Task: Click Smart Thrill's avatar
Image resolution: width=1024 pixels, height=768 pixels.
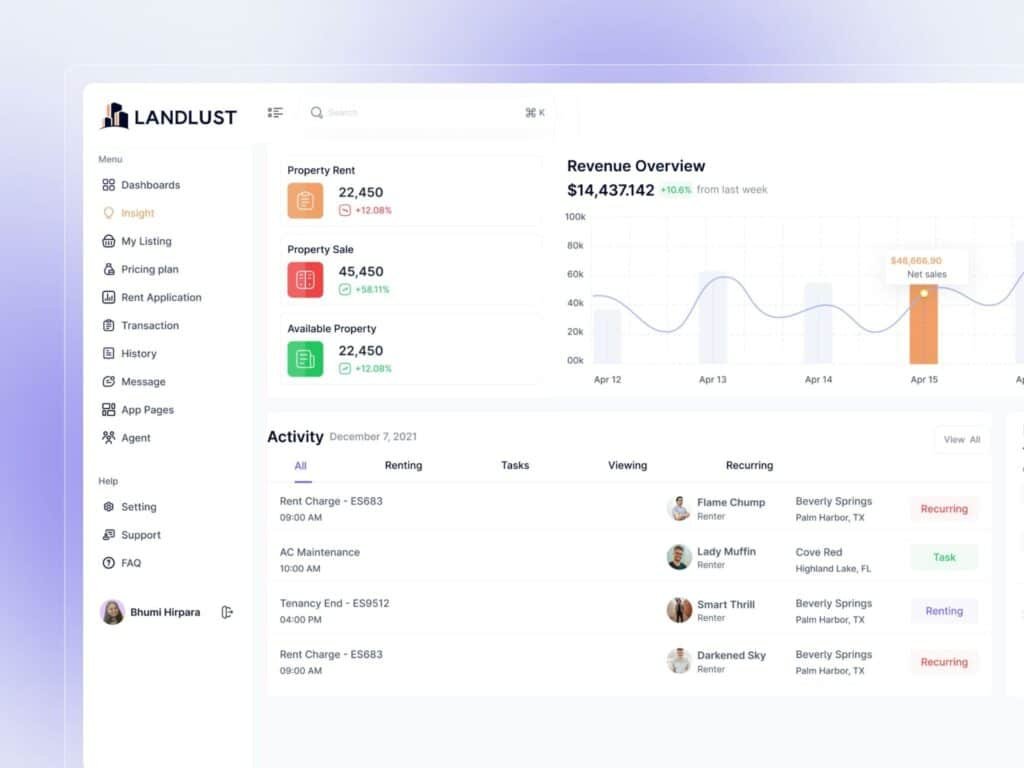Action: pos(679,610)
